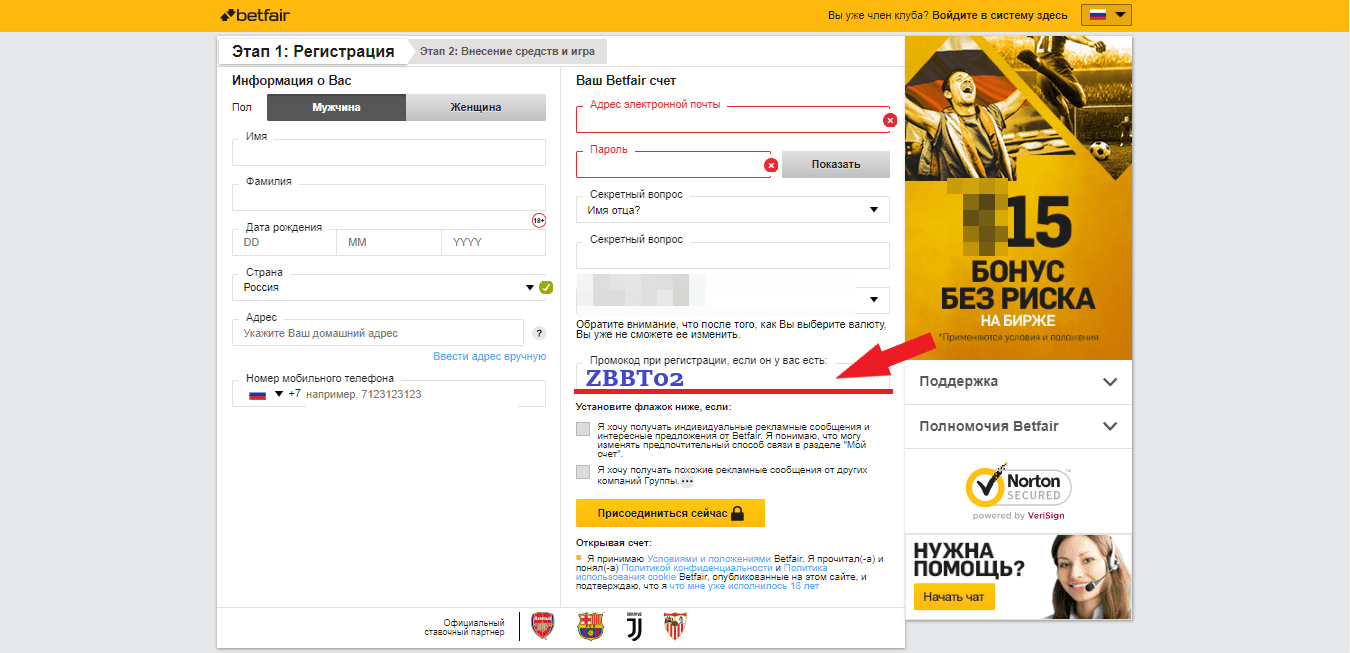Click the FC Barcelona crest icon
This screenshot has width=1350, height=653.
[x=590, y=626]
